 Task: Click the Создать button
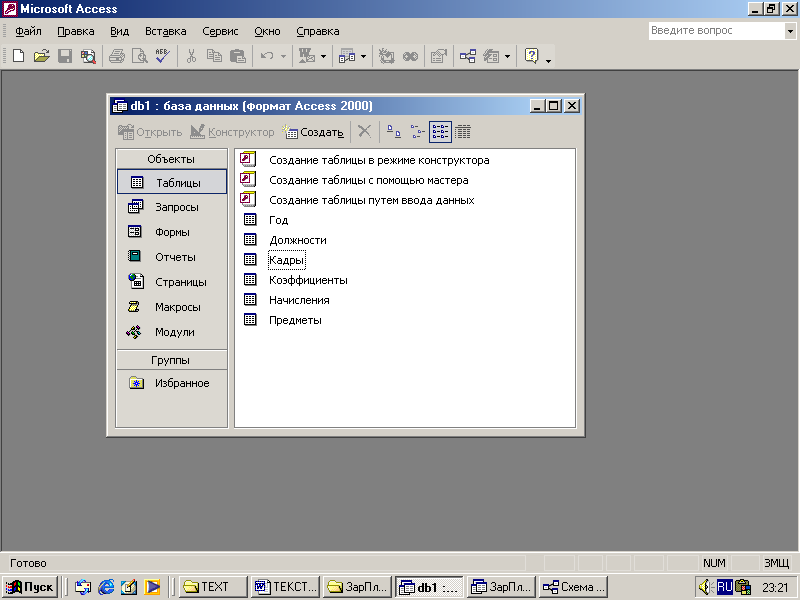(314, 132)
